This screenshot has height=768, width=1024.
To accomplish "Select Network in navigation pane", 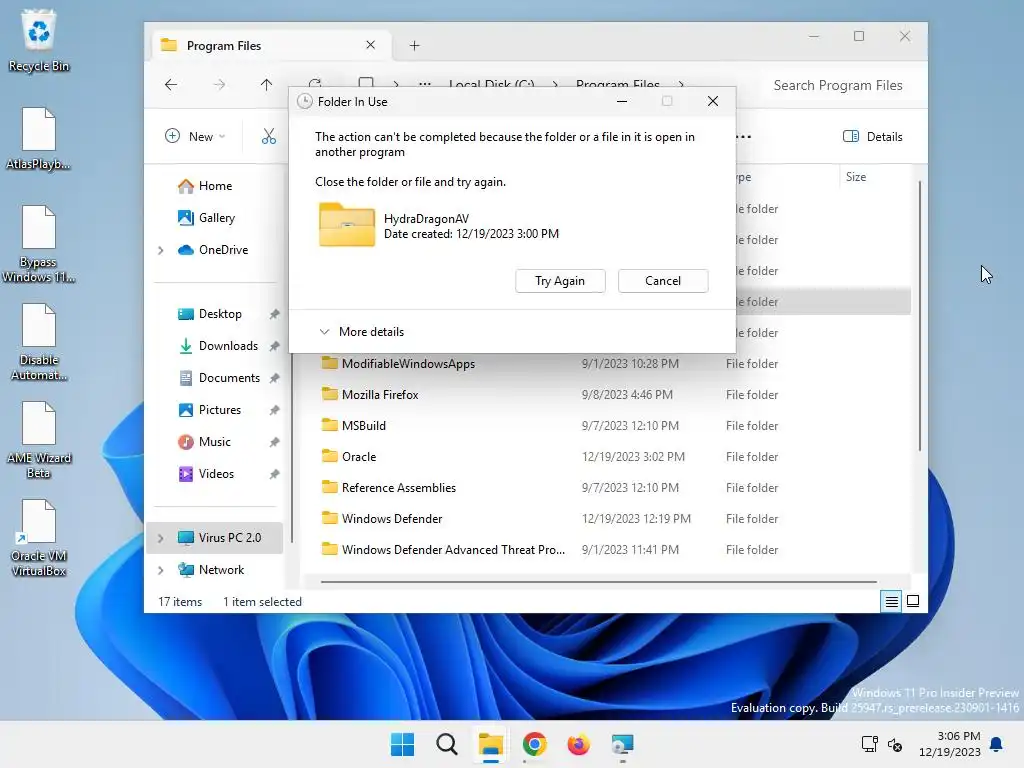I will pyautogui.click(x=211, y=570).
